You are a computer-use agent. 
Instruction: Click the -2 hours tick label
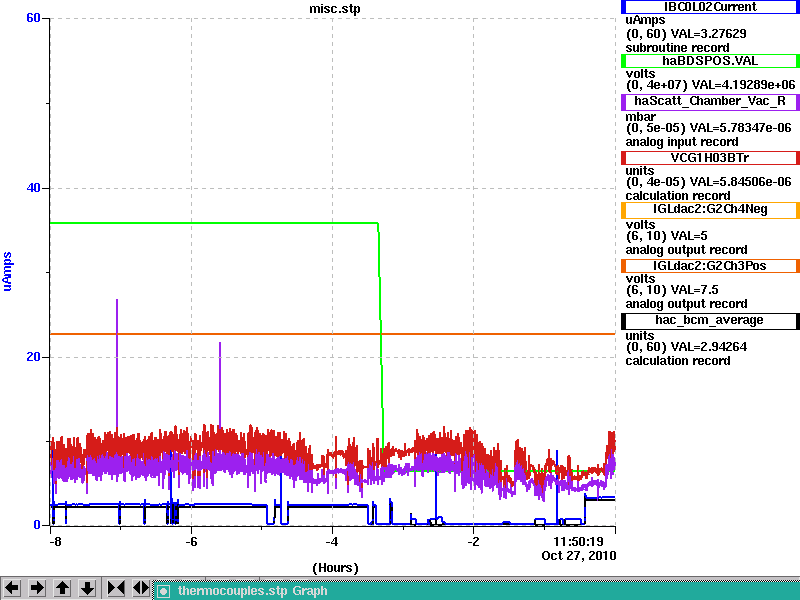point(473,541)
